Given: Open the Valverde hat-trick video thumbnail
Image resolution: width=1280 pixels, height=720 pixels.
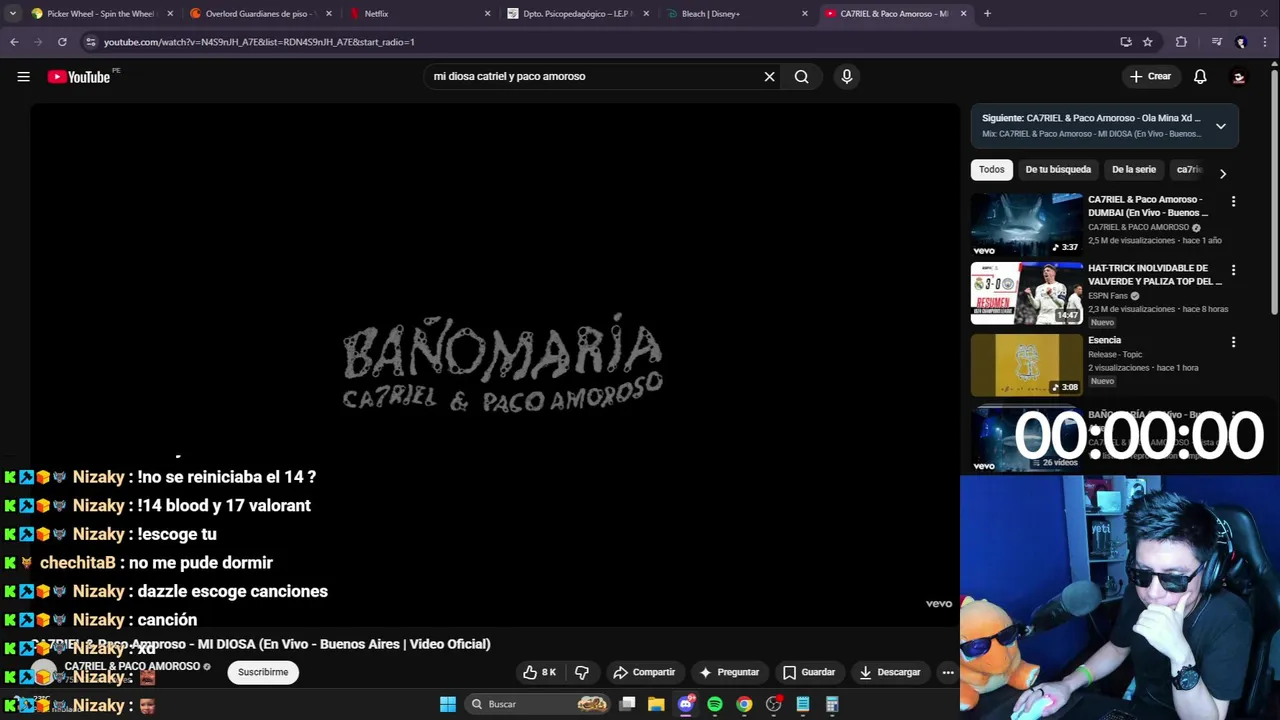Looking at the screenshot, I should (x=1026, y=294).
